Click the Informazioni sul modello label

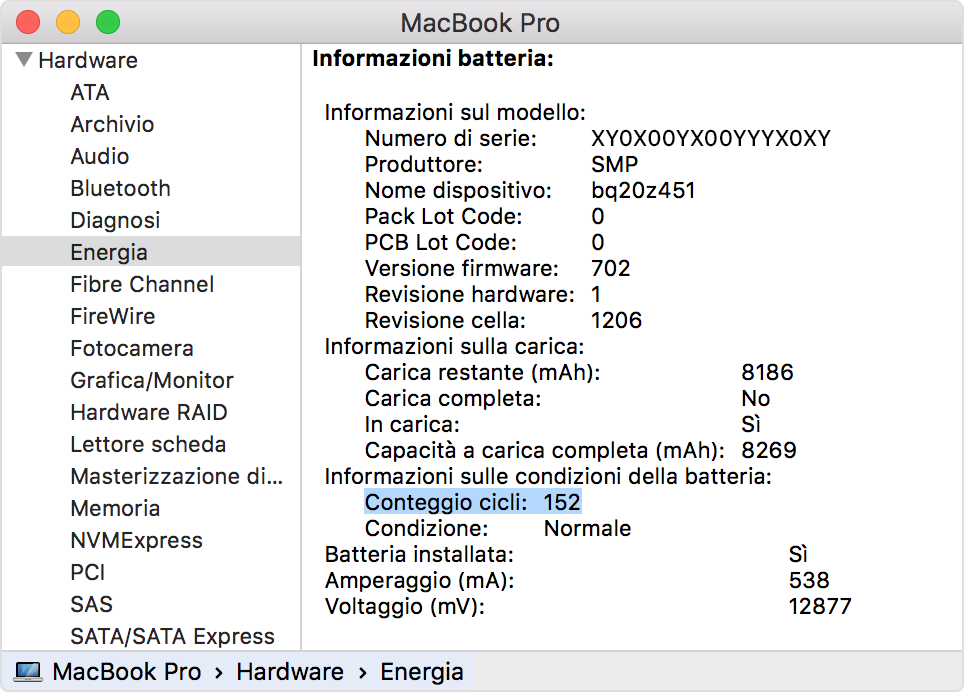(455, 112)
